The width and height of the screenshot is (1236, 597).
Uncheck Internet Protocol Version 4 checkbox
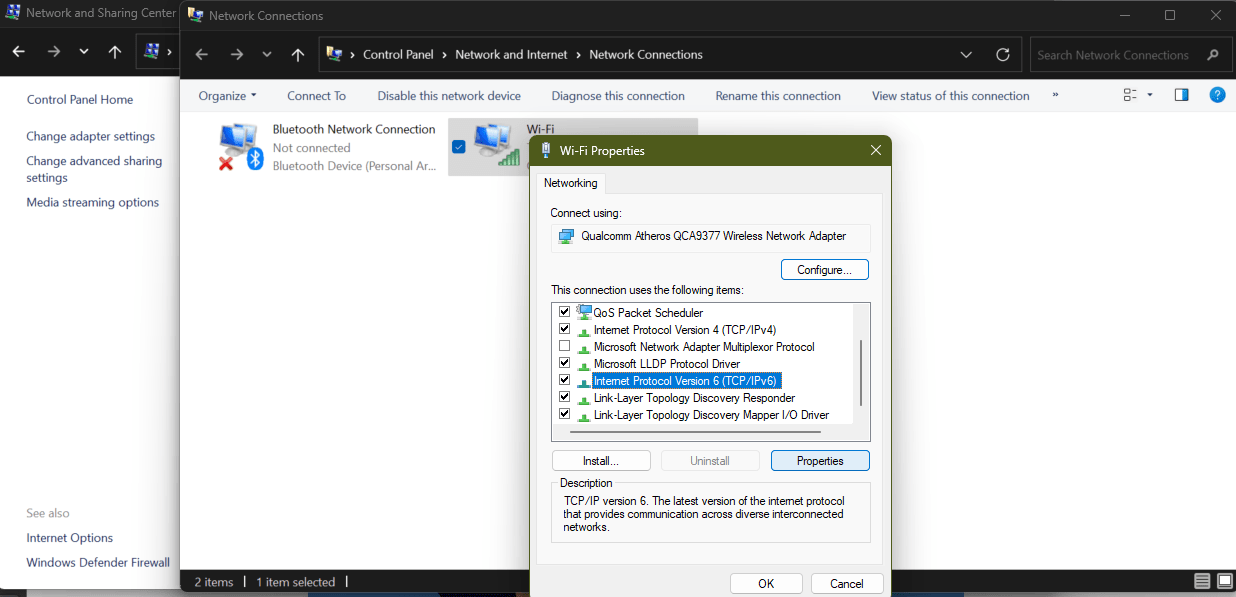(565, 329)
